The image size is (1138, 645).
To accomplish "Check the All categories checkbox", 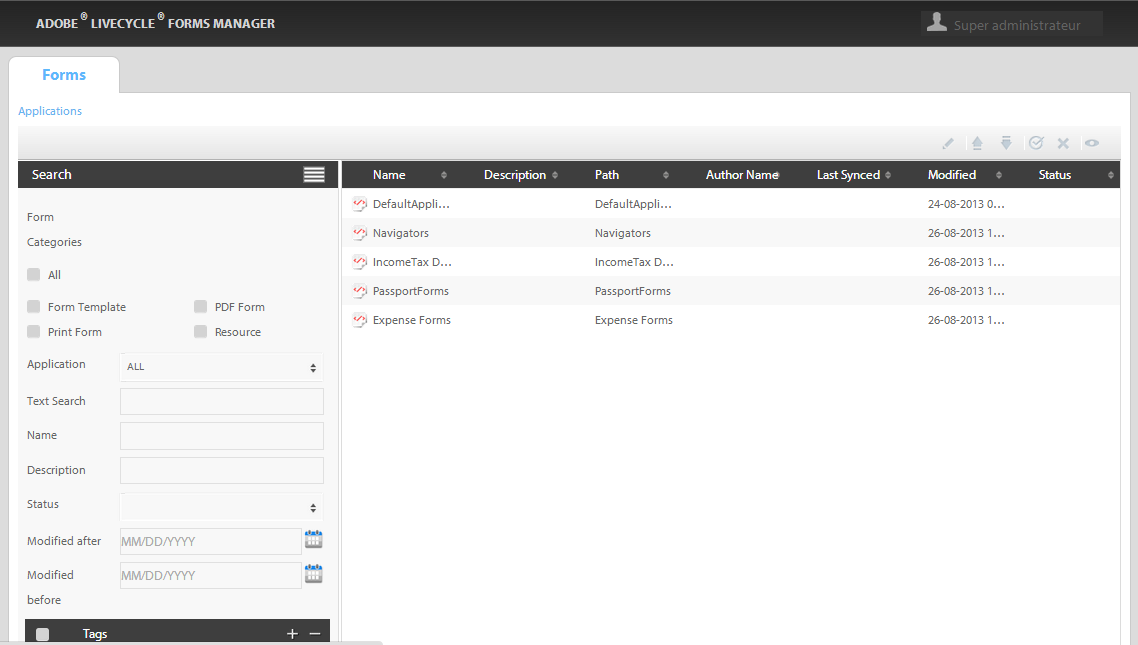I will pos(33,274).
